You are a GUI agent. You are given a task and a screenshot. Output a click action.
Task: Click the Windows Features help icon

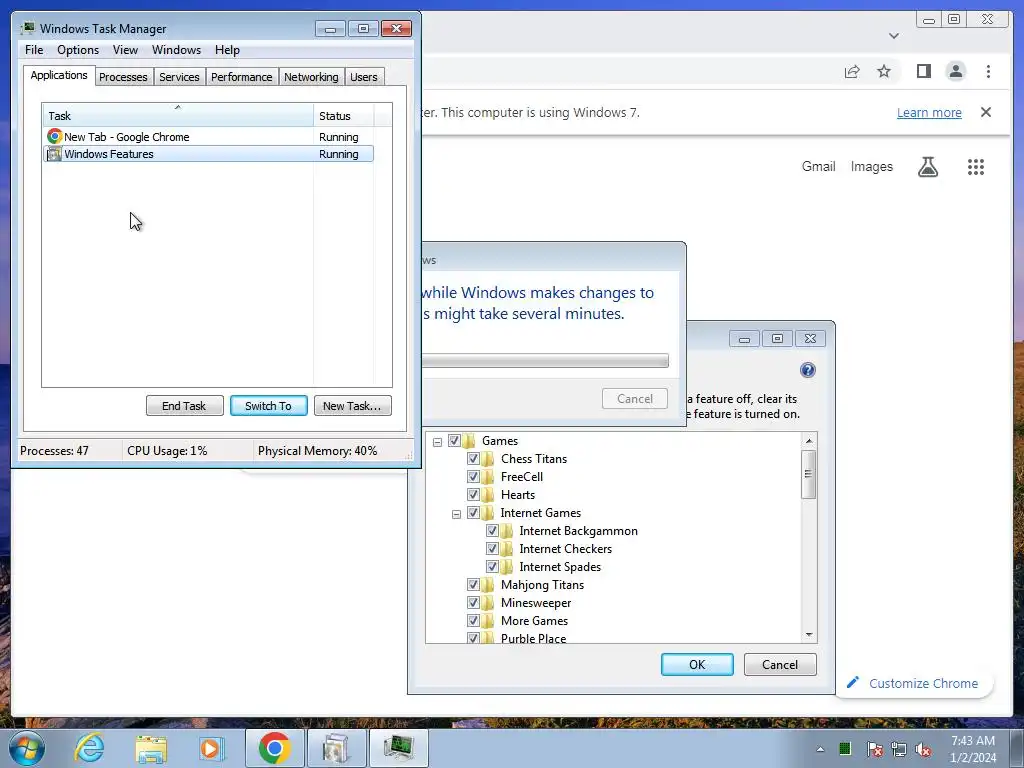(x=808, y=370)
